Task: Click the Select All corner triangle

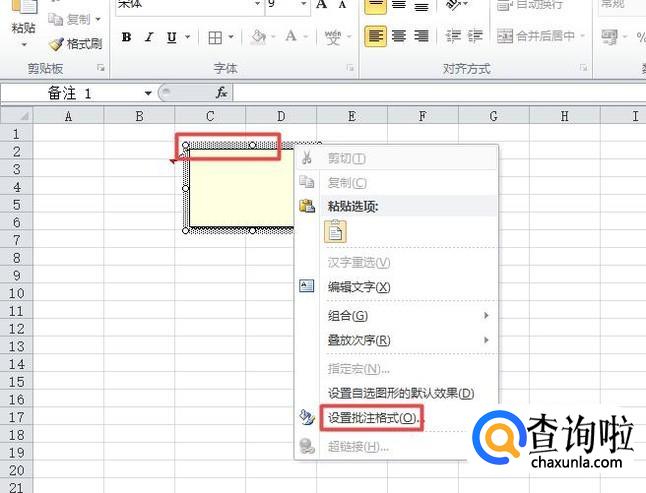Action: 16,115
